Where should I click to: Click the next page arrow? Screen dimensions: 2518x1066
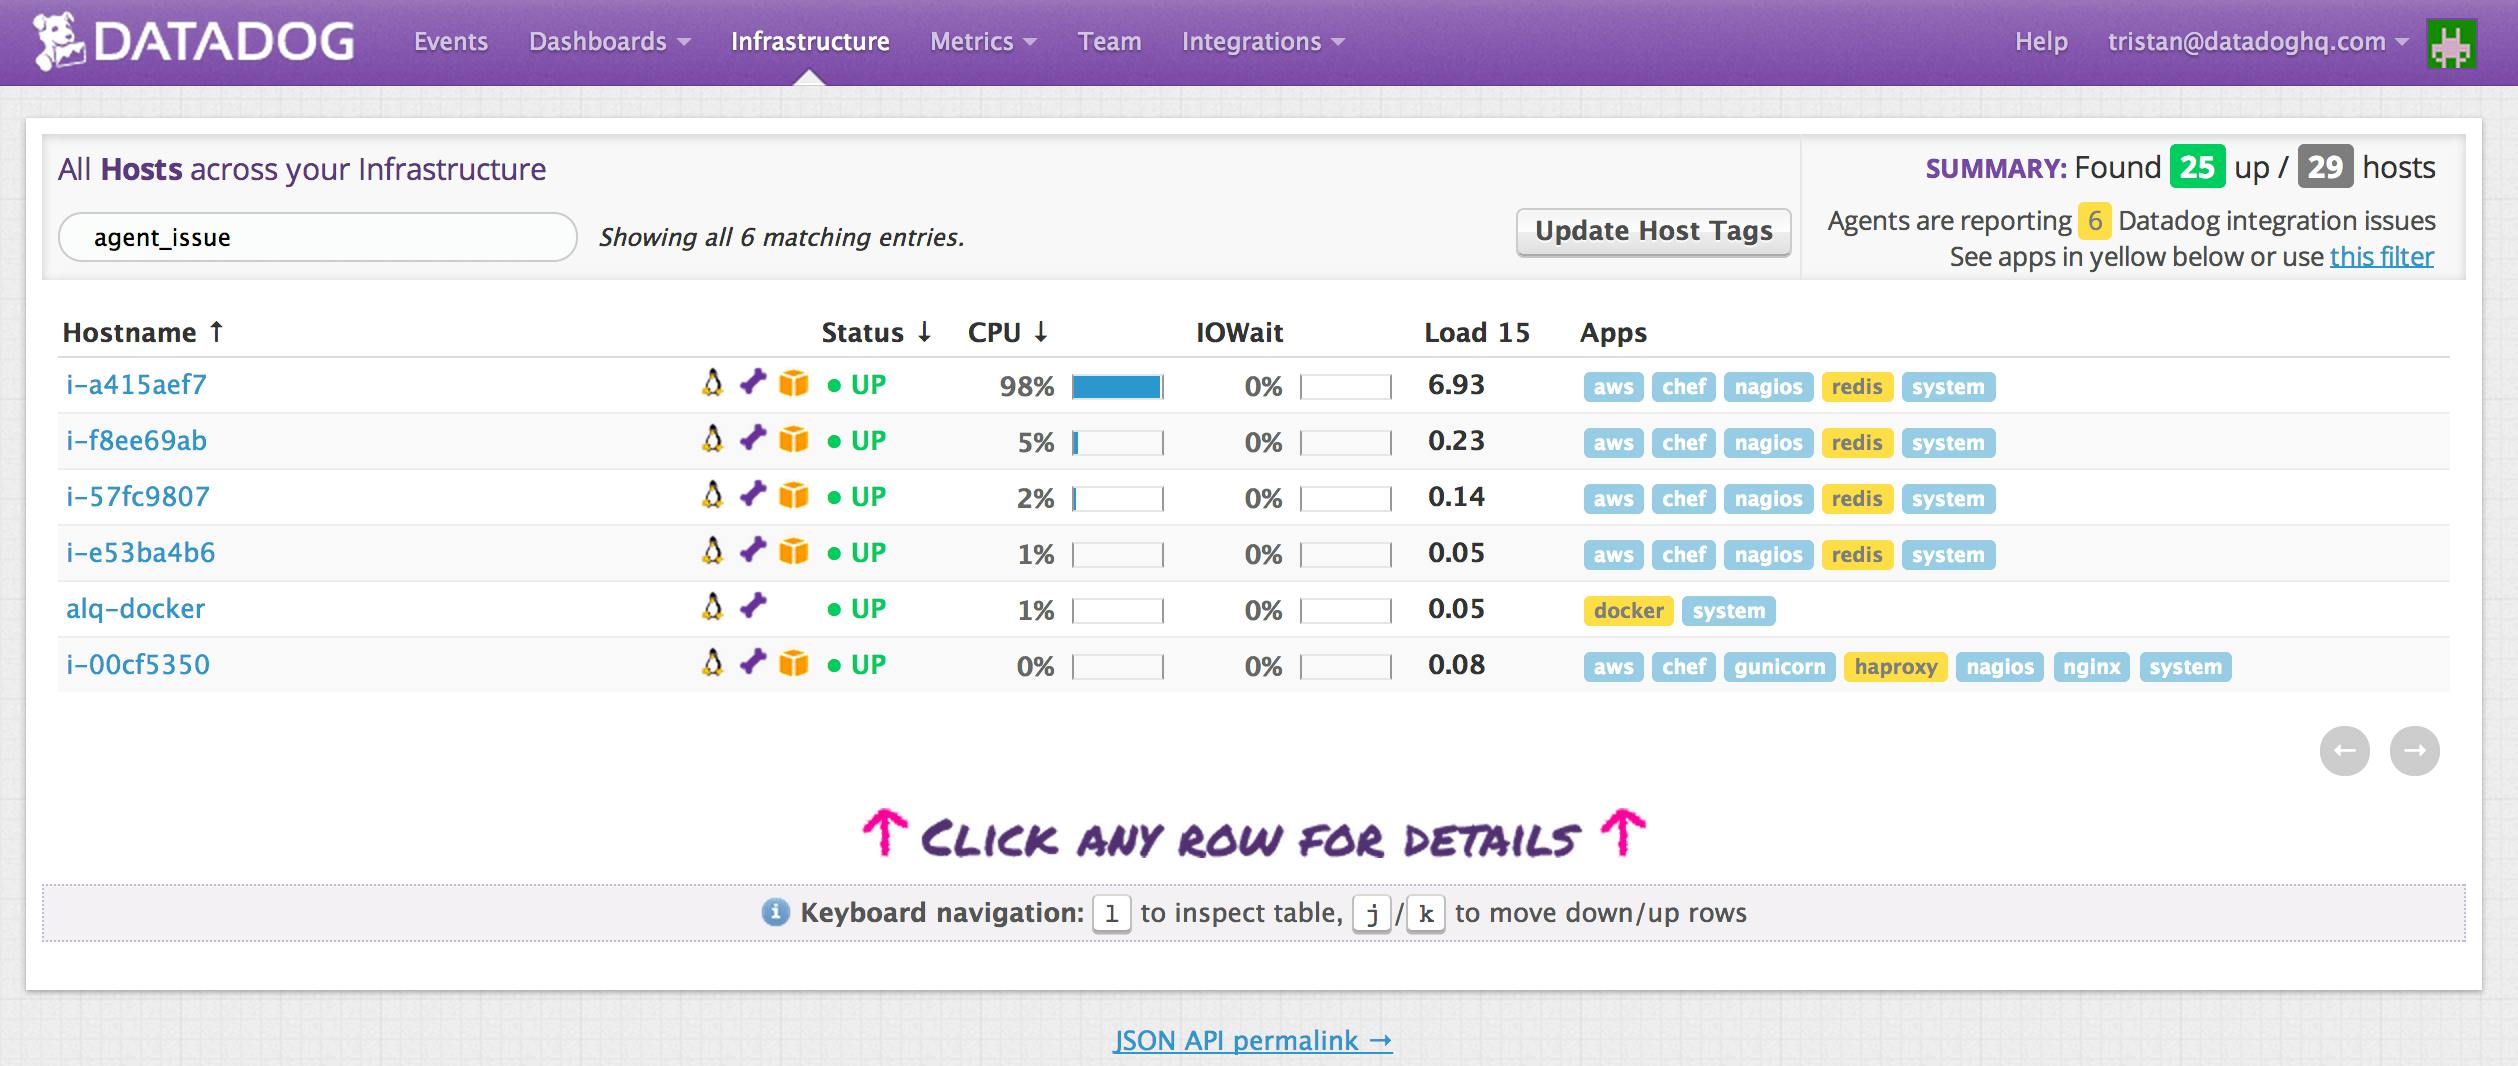point(2417,750)
